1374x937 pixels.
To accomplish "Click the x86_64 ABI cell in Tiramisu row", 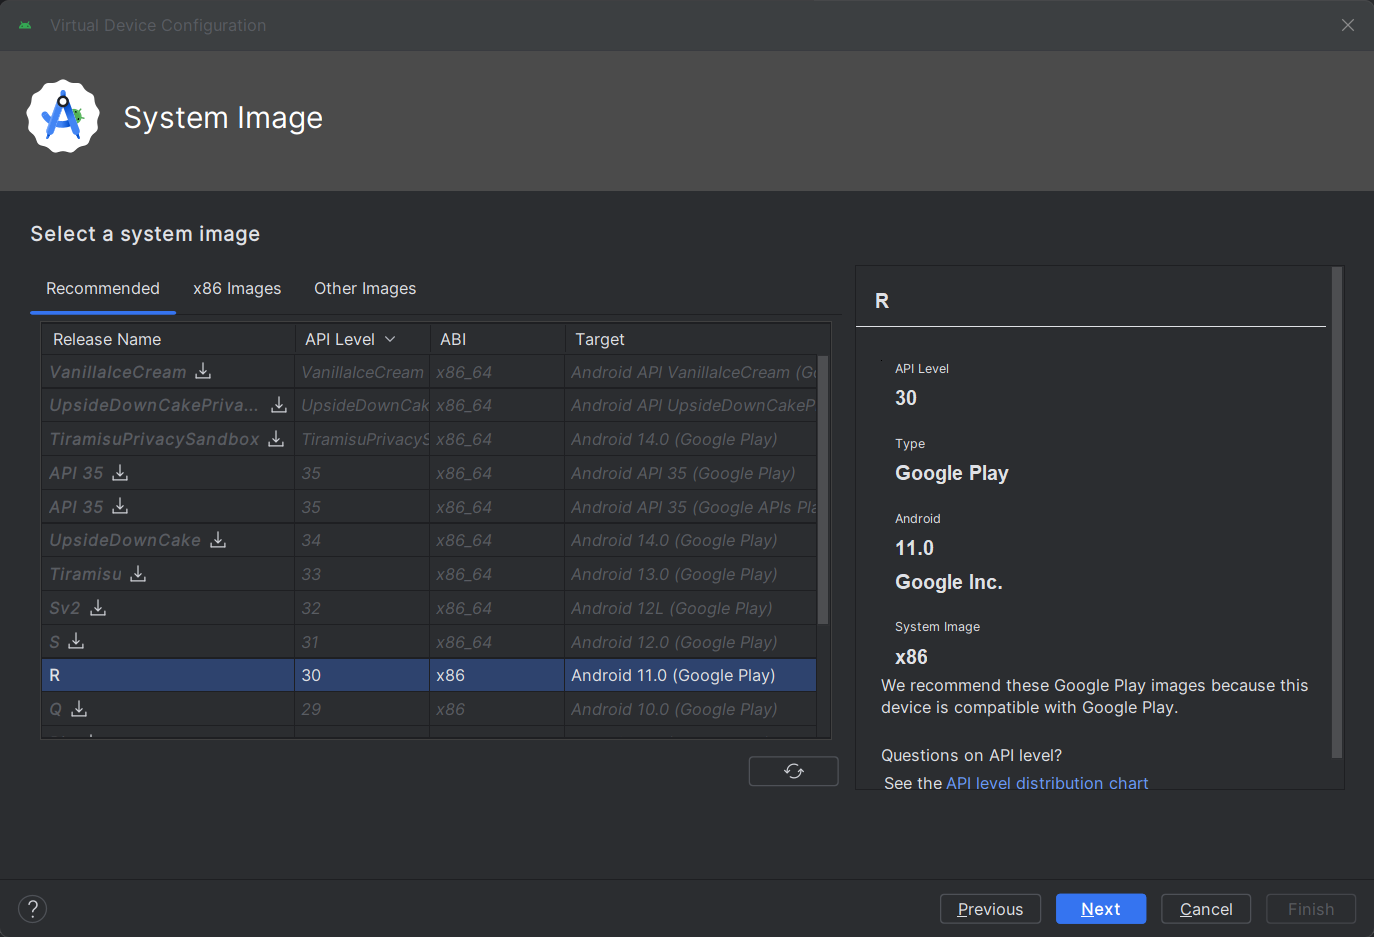I will point(497,574).
